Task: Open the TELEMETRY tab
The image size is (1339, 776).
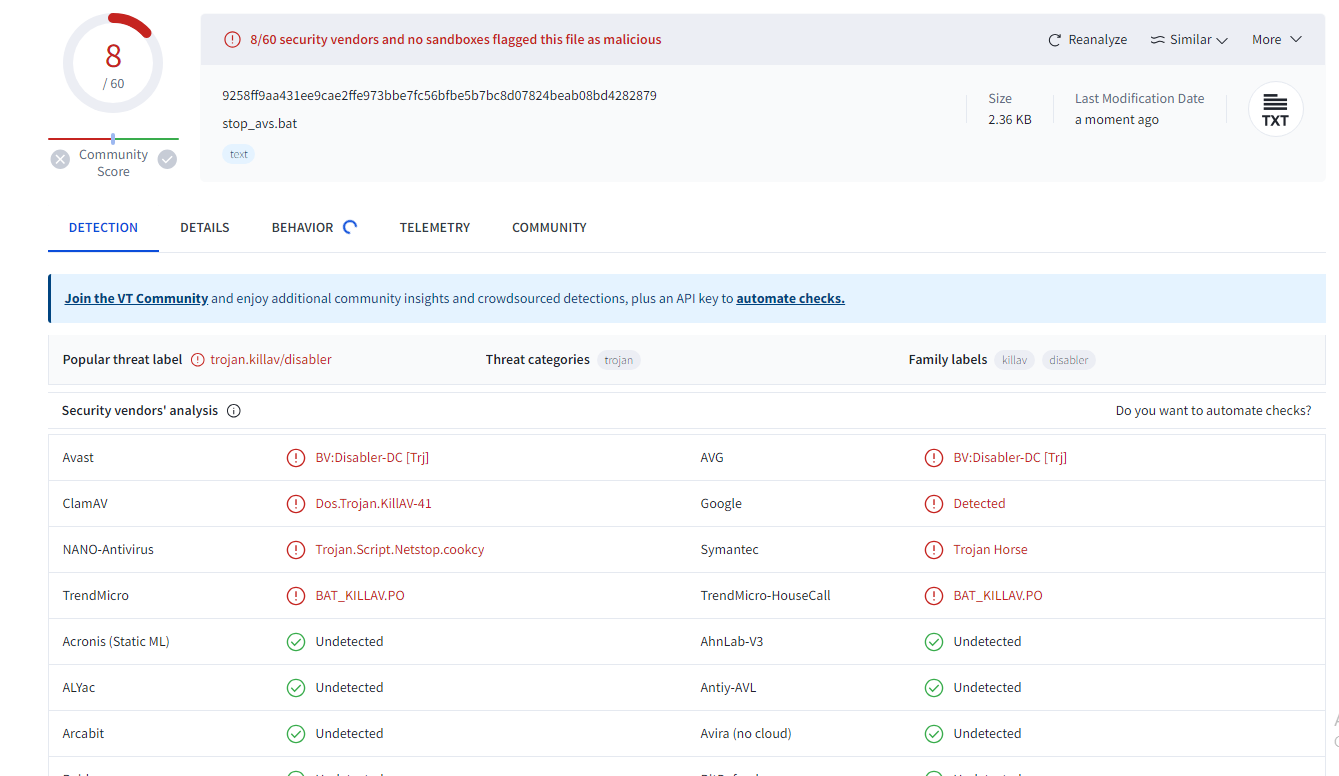Action: (435, 228)
